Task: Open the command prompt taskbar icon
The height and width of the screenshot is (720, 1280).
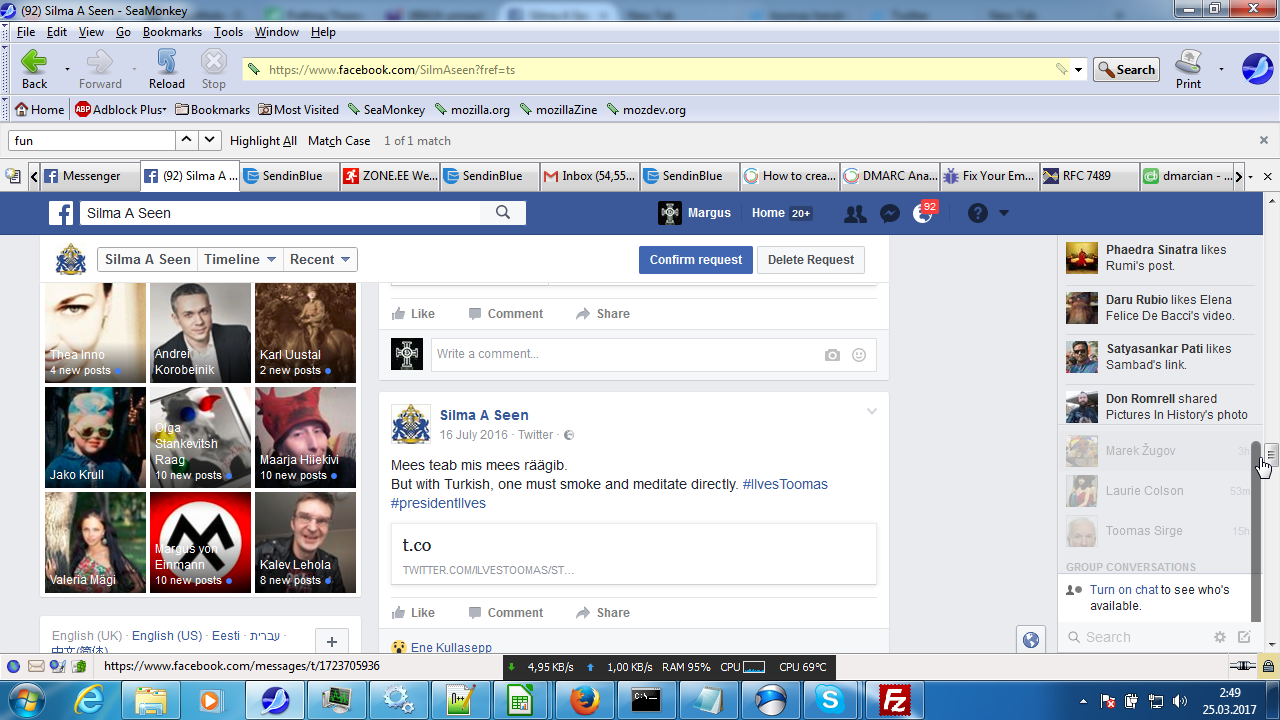Action: point(645,700)
